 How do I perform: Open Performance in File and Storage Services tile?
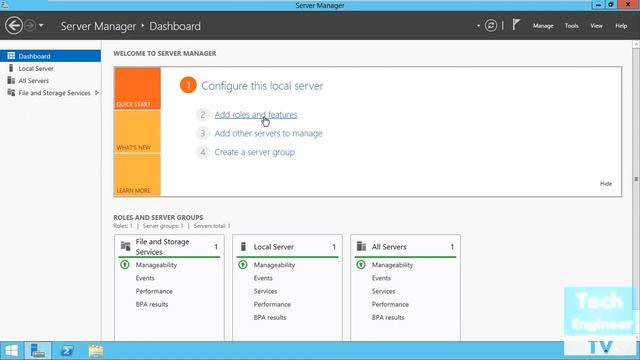pyautogui.click(x=154, y=291)
